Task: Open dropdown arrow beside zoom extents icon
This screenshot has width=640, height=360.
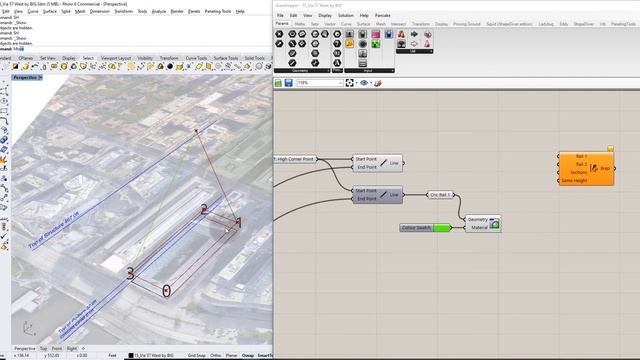Action: 356,83
